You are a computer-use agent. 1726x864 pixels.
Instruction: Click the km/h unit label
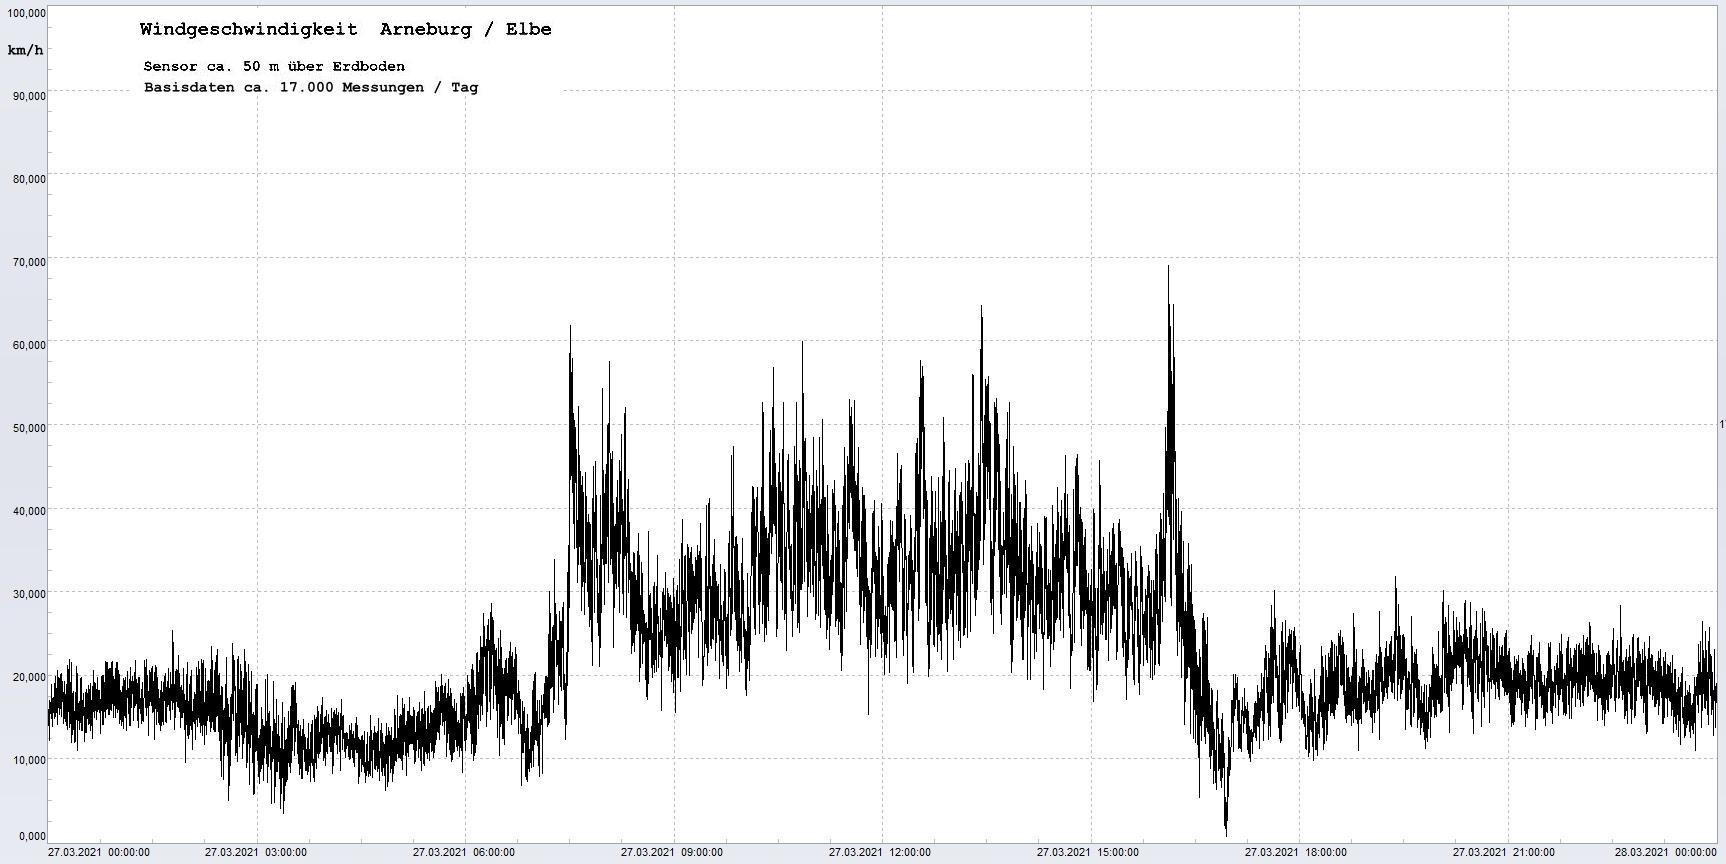pos(25,50)
